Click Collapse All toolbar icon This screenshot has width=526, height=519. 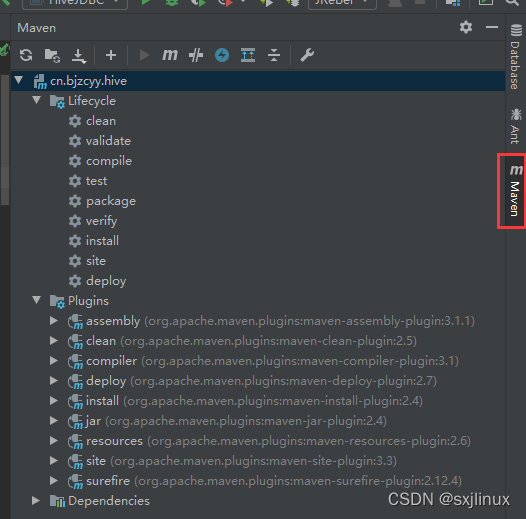coord(274,55)
